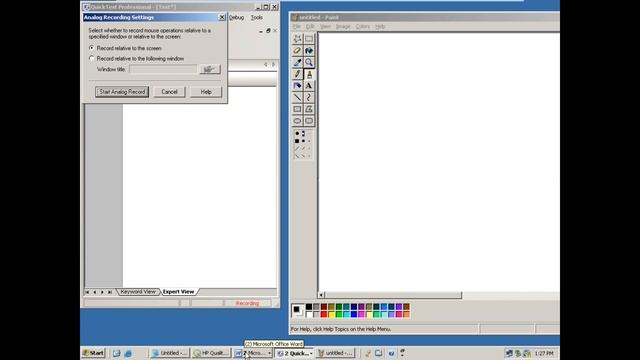Select the Pencil tool in Paint
The width and height of the screenshot is (640, 360).
(x=297, y=74)
